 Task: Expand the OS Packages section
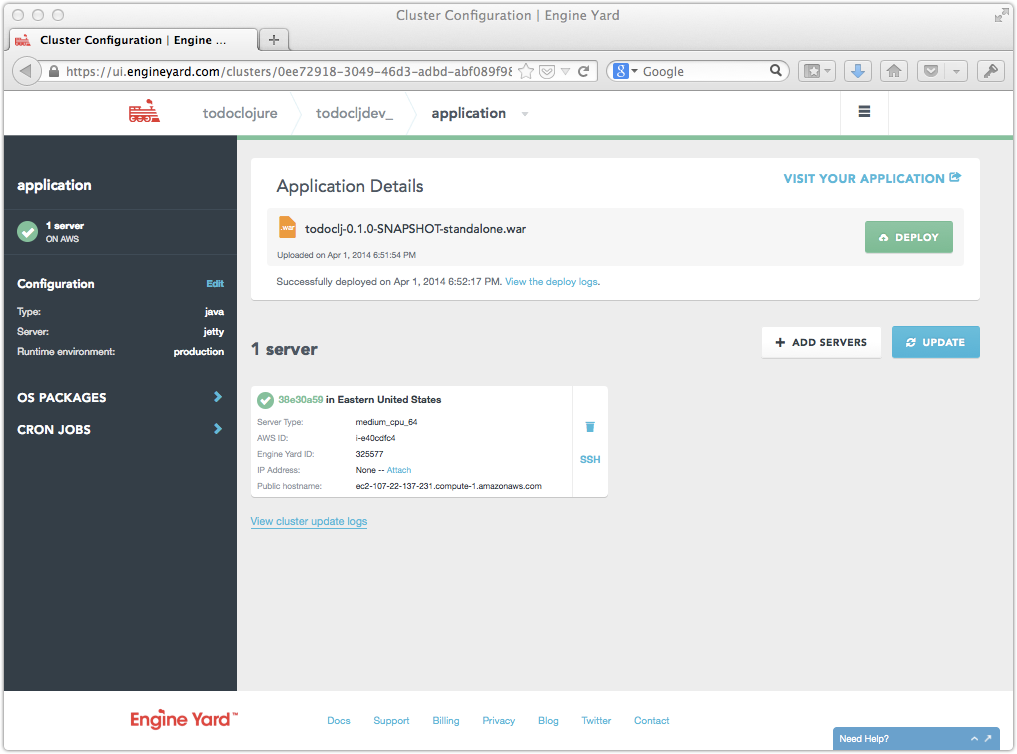pyautogui.click(x=119, y=397)
